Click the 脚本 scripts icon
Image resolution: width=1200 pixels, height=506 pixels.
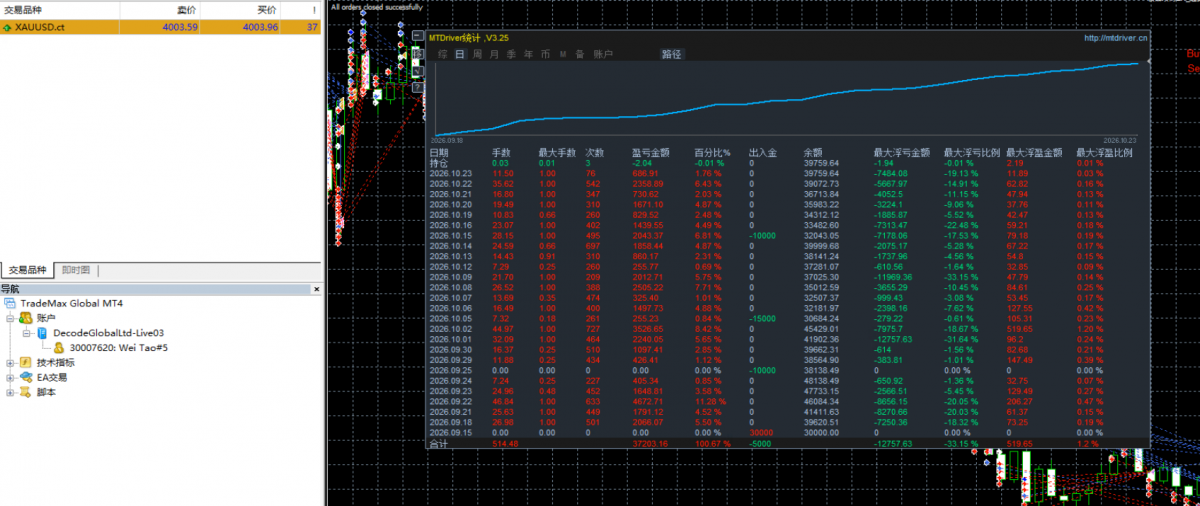tap(26, 393)
